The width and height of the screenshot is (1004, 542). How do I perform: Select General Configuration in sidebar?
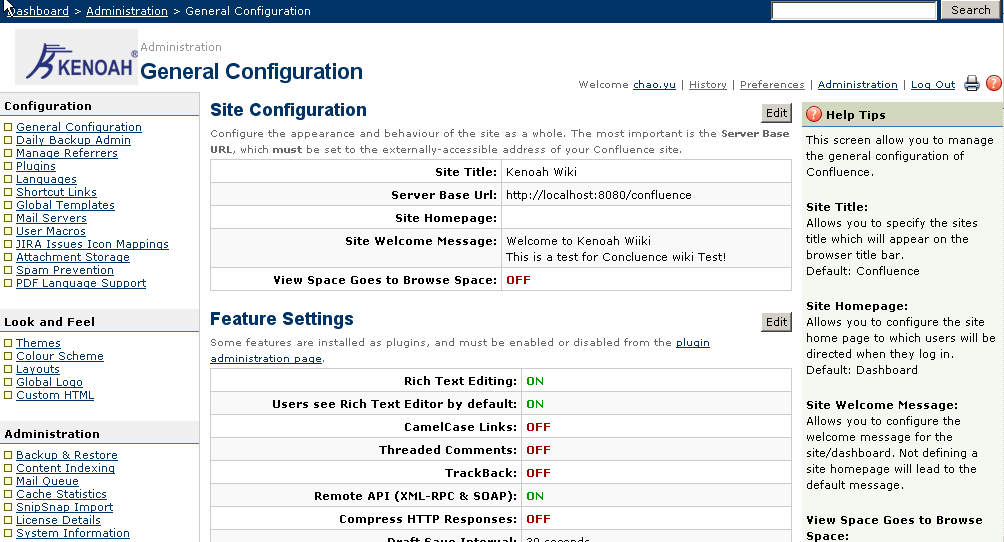pyautogui.click(x=79, y=127)
